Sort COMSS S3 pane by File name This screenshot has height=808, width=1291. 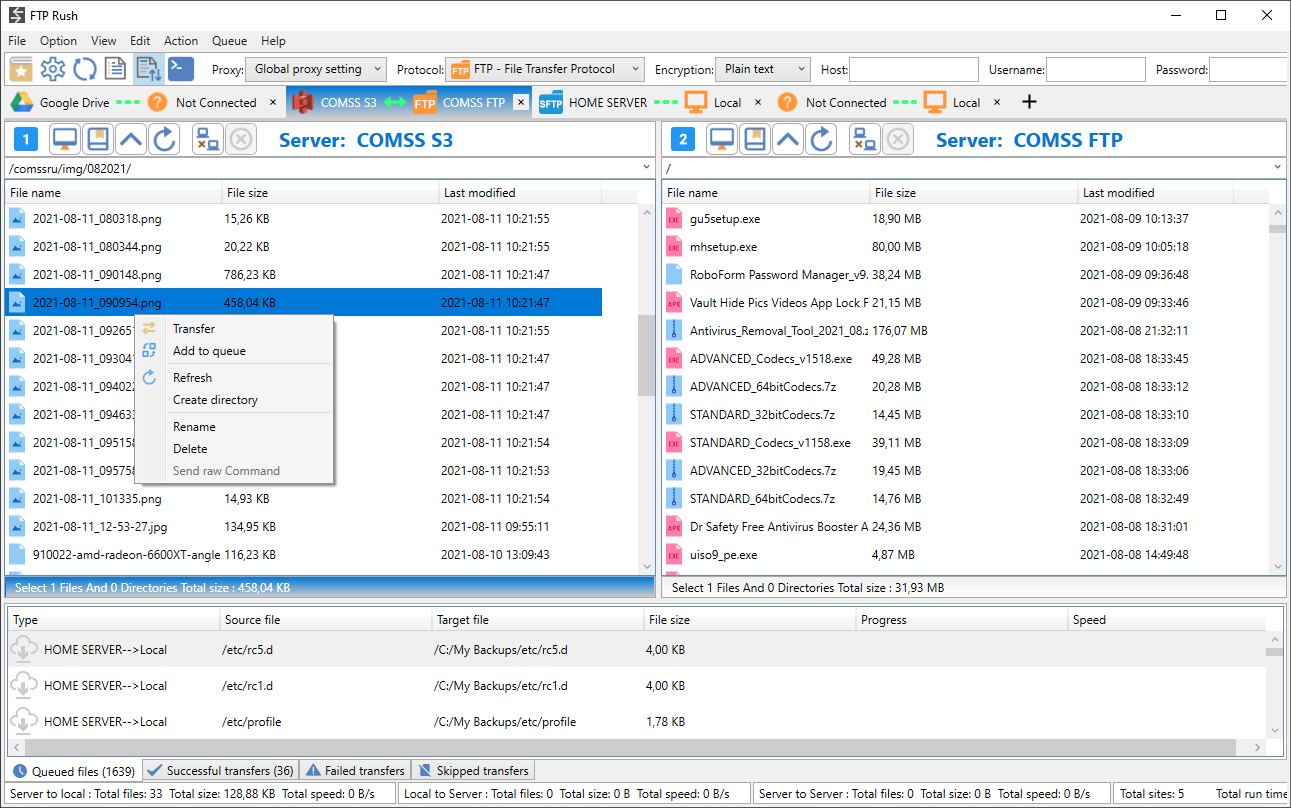click(x=114, y=193)
